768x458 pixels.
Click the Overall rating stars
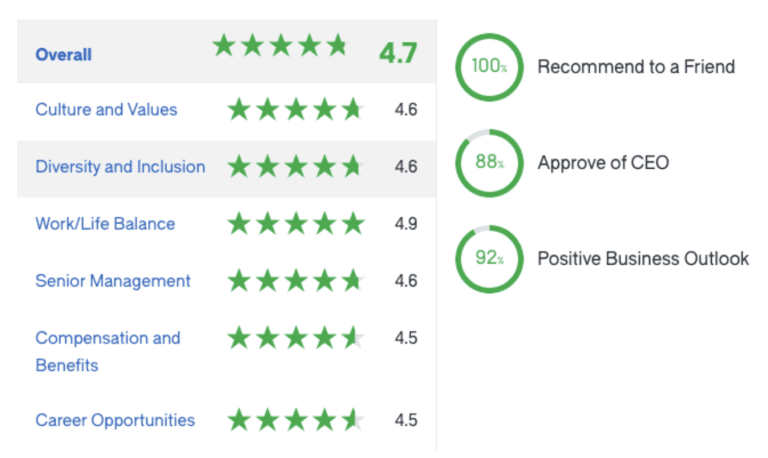coord(280,46)
